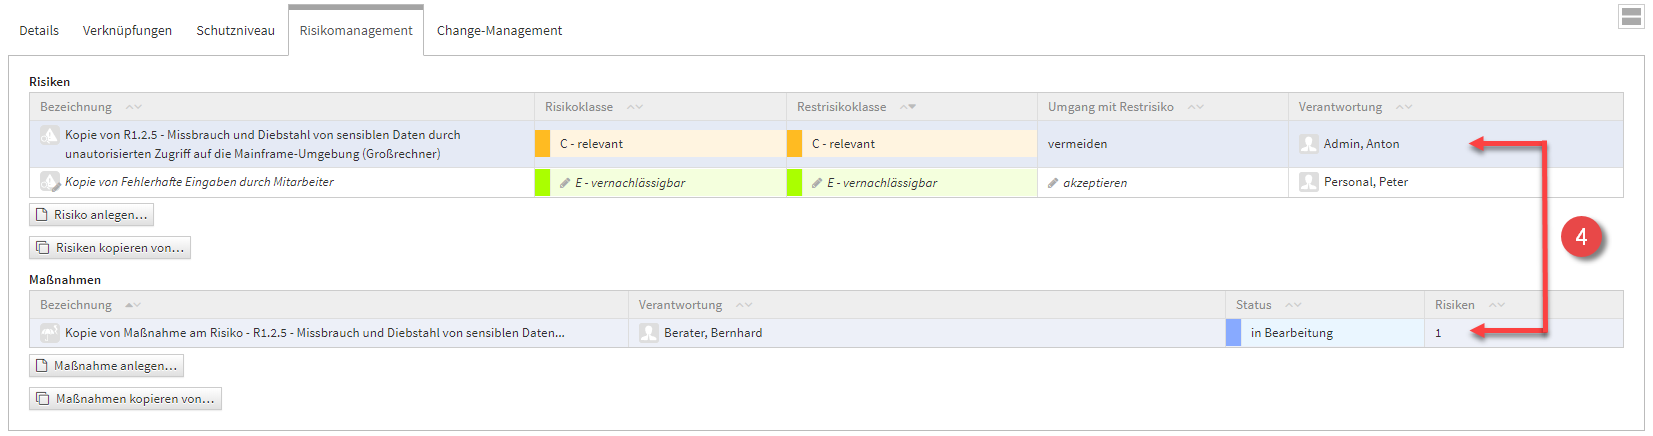1653x436 pixels.
Task: Open the Change-Management tab
Action: pos(499,31)
